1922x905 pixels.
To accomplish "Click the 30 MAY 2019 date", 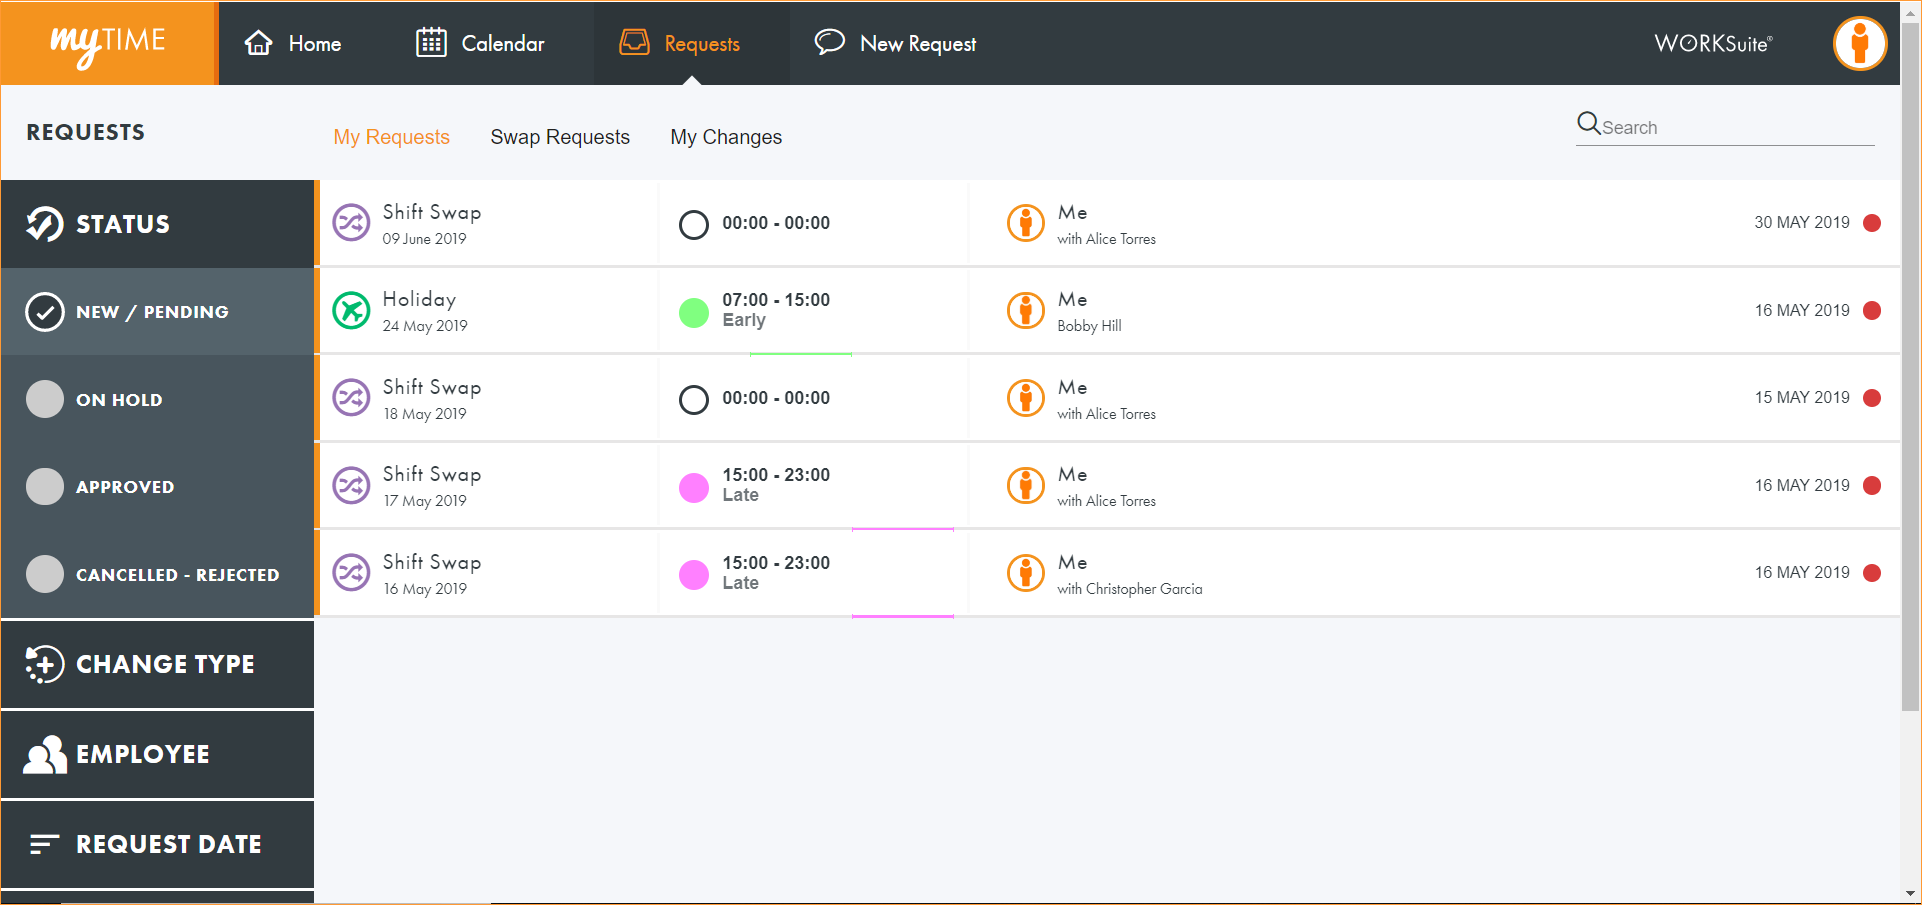I will pos(1802,223).
